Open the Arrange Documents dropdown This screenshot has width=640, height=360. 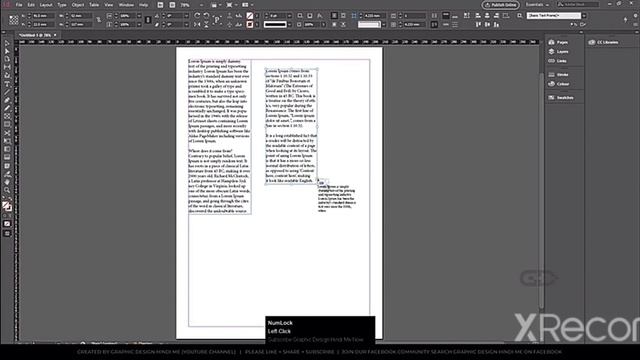(x=247, y=5)
